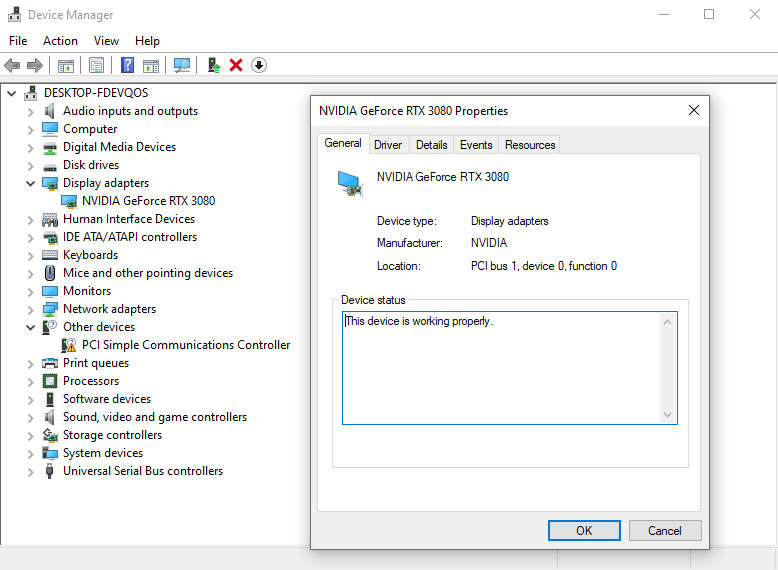
Task: Maximize the Device Manager window
Action: (x=709, y=14)
